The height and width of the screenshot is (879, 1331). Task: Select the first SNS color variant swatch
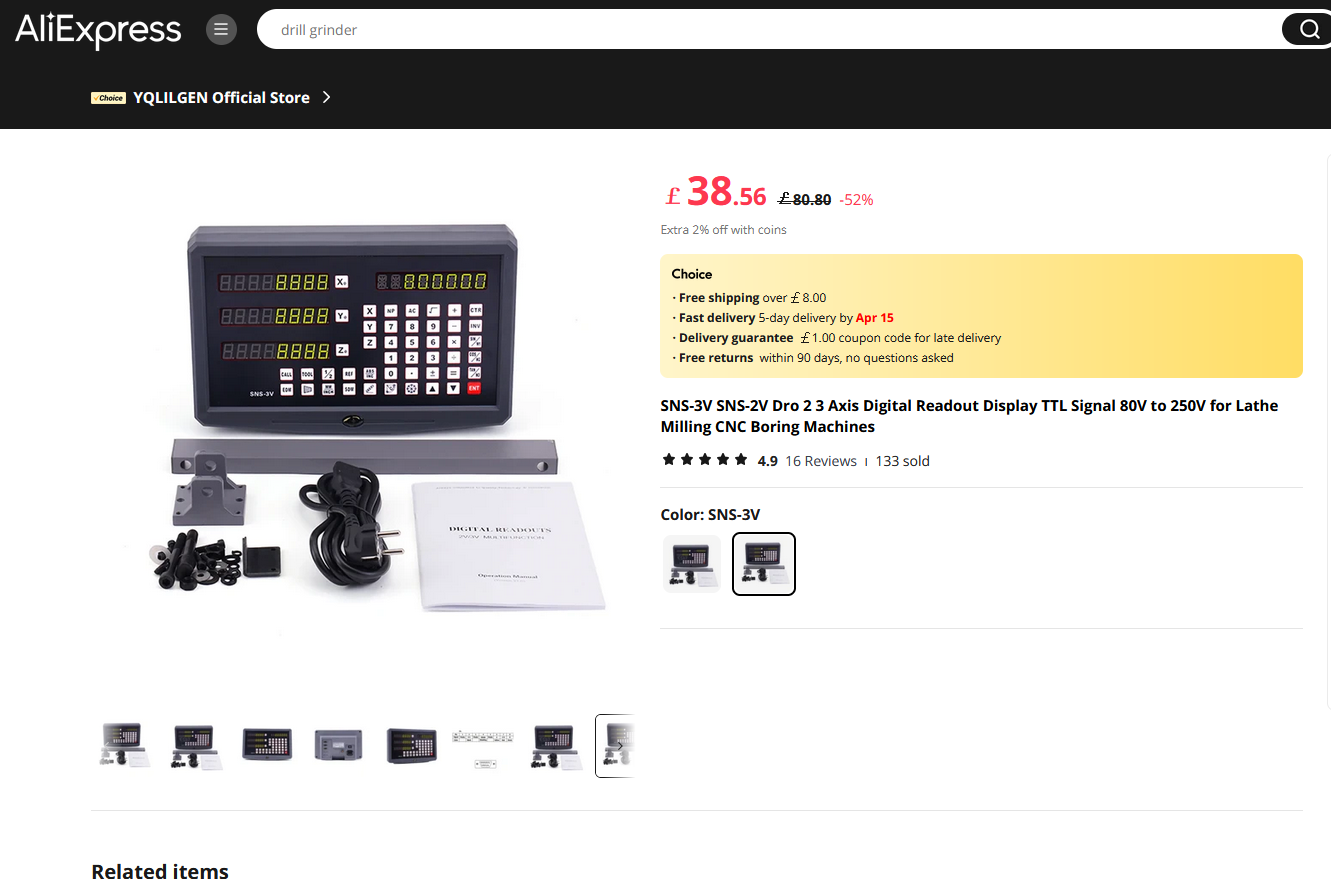pos(692,564)
